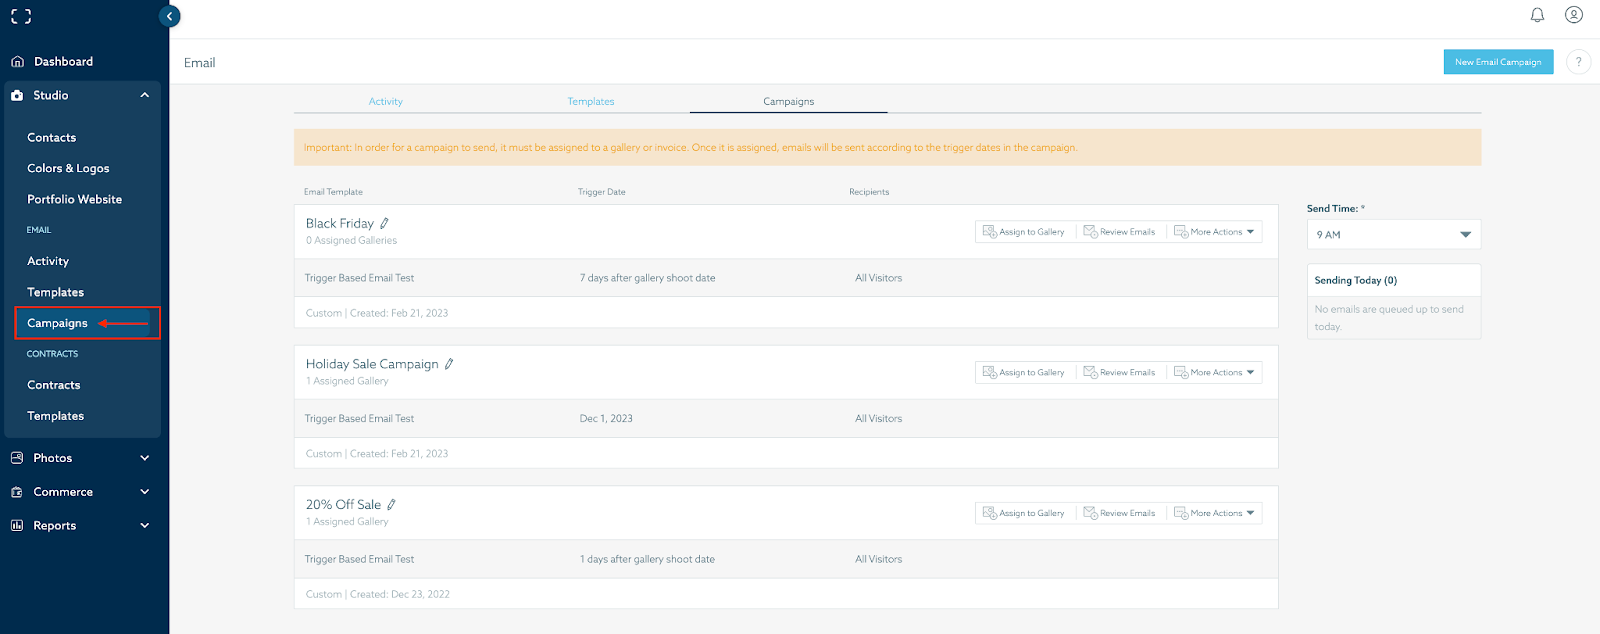The height and width of the screenshot is (634, 1600).
Task: Review Emails for 20% Off Sale
Action: (1119, 513)
